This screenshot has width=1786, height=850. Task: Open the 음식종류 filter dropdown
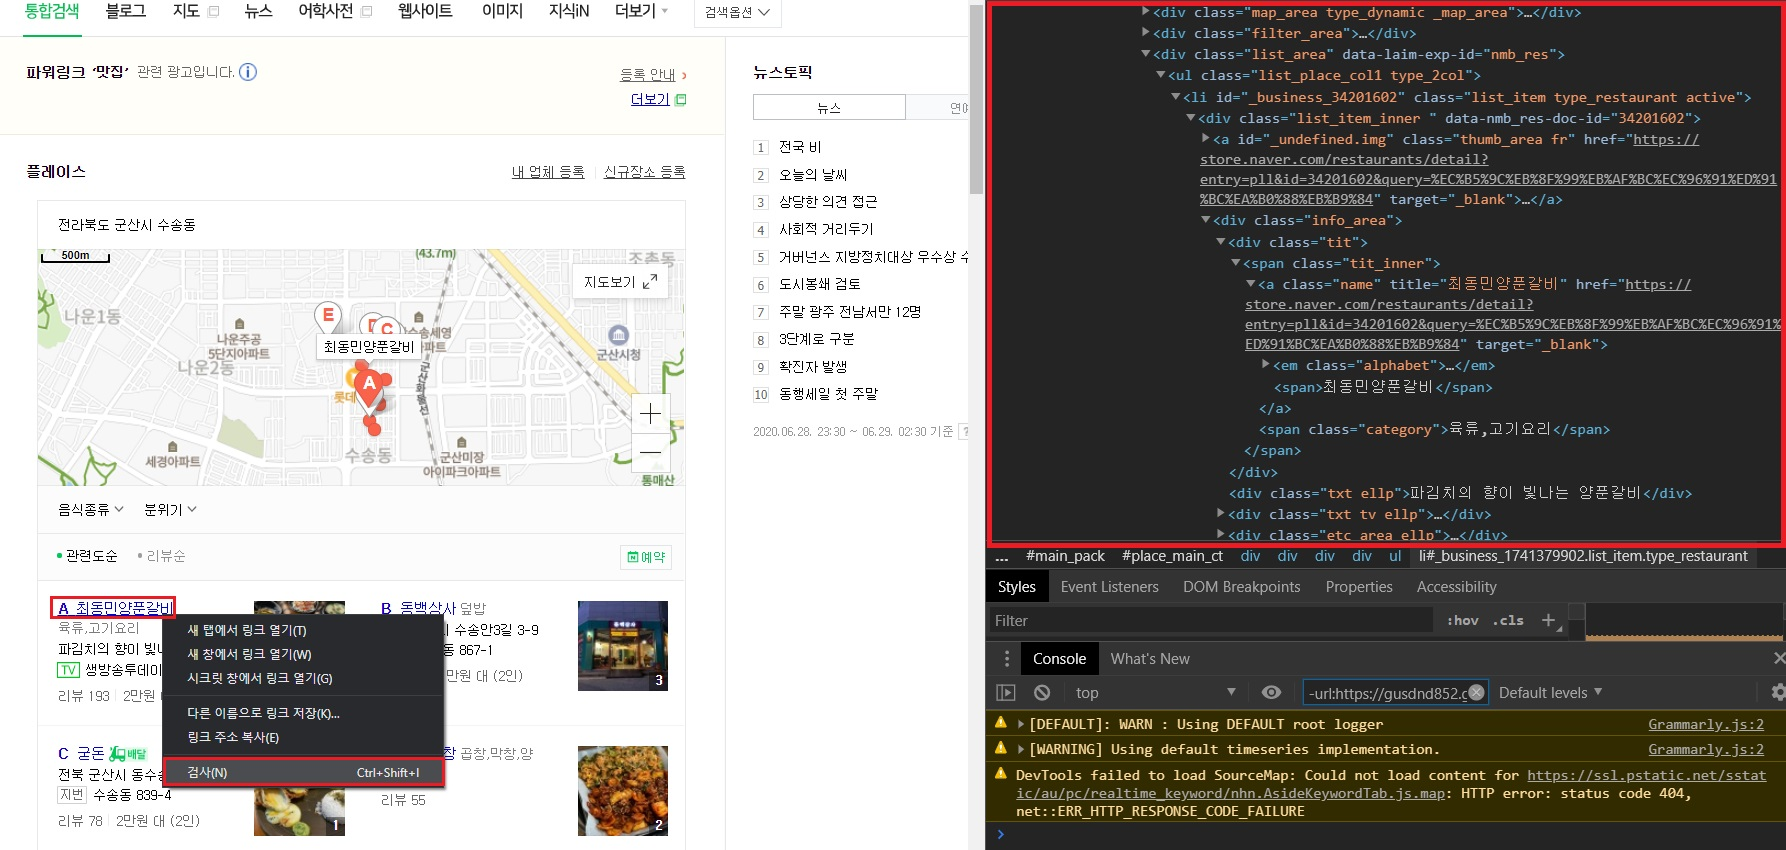90,509
